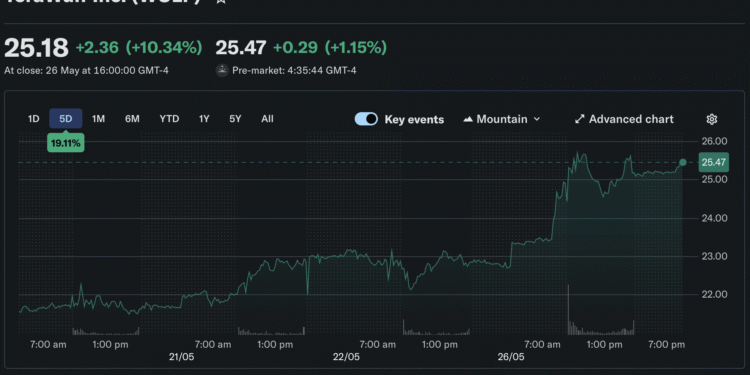Click the green last-price dot on chart
750x375 pixels.
pyautogui.click(x=683, y=163)
